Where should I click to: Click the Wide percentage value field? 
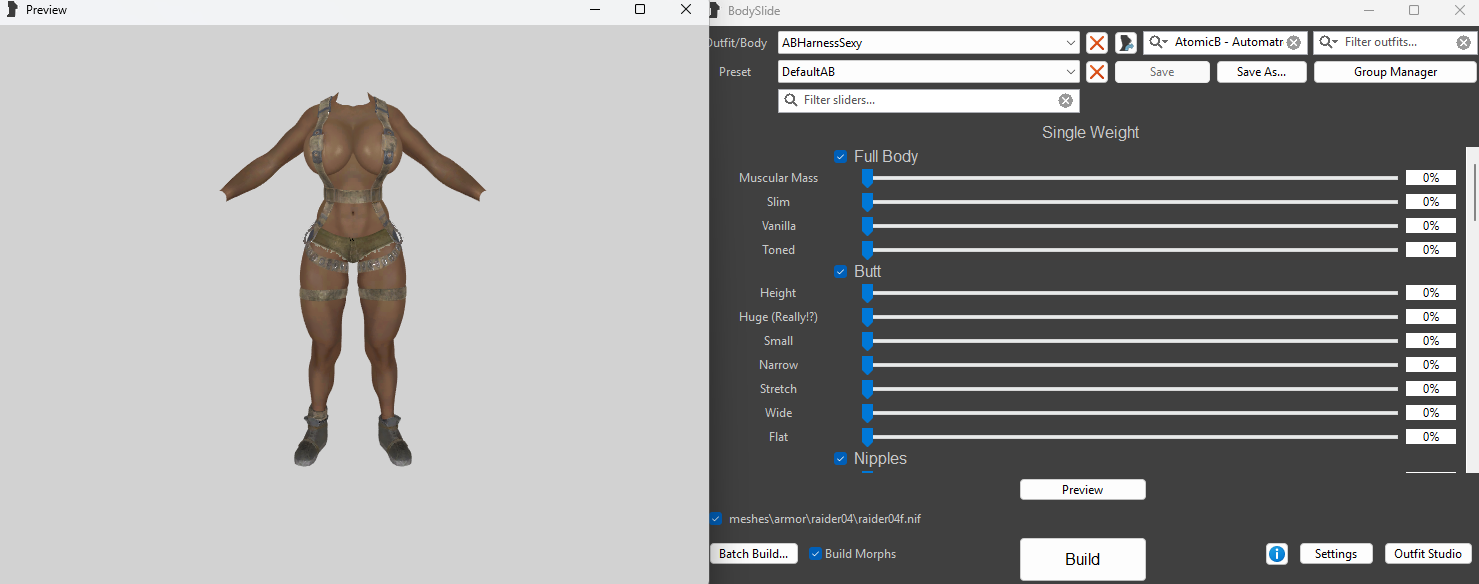tap(1431, 413)
